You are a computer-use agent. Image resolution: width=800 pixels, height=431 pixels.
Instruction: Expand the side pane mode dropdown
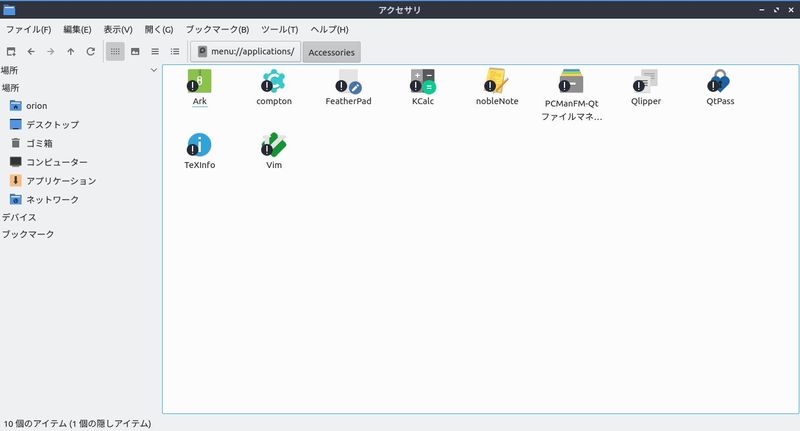153,70
